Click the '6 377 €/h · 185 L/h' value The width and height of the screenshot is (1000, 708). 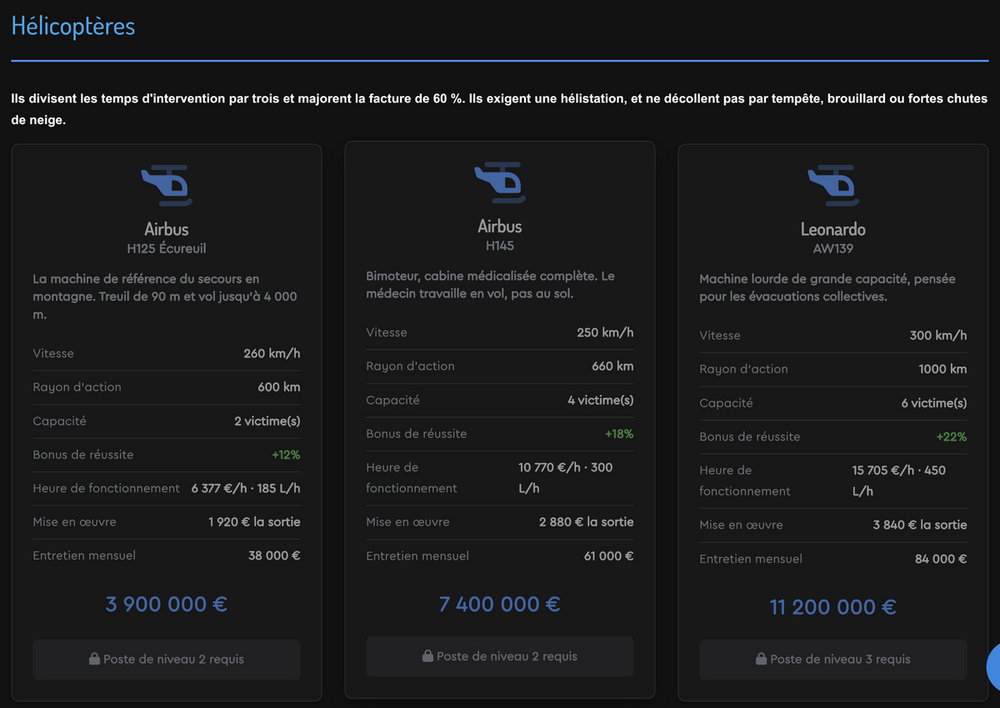(x=246, y=489)
